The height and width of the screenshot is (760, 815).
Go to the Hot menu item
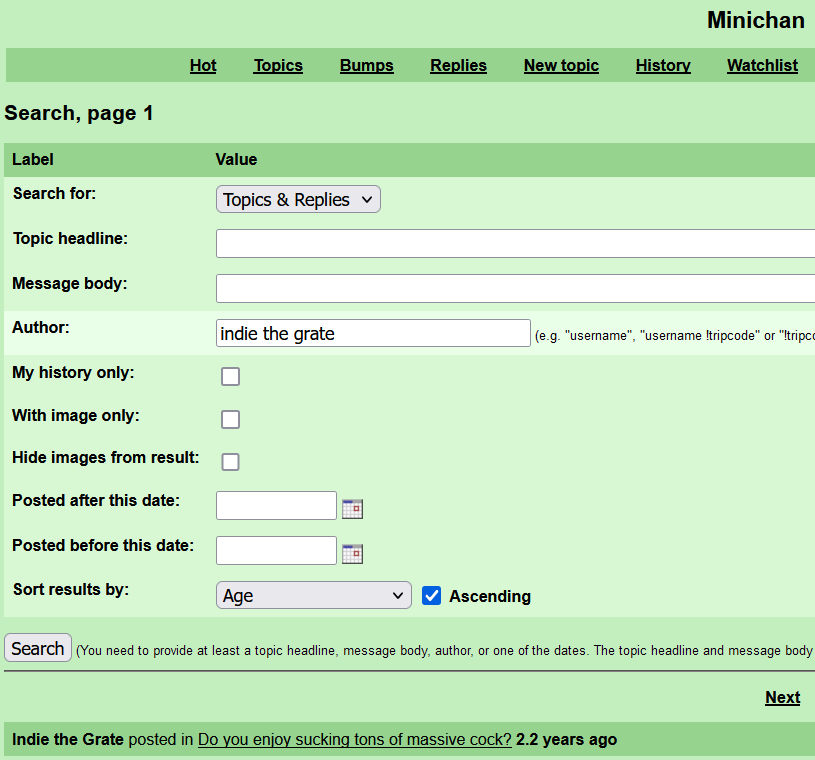click(203, 65)
